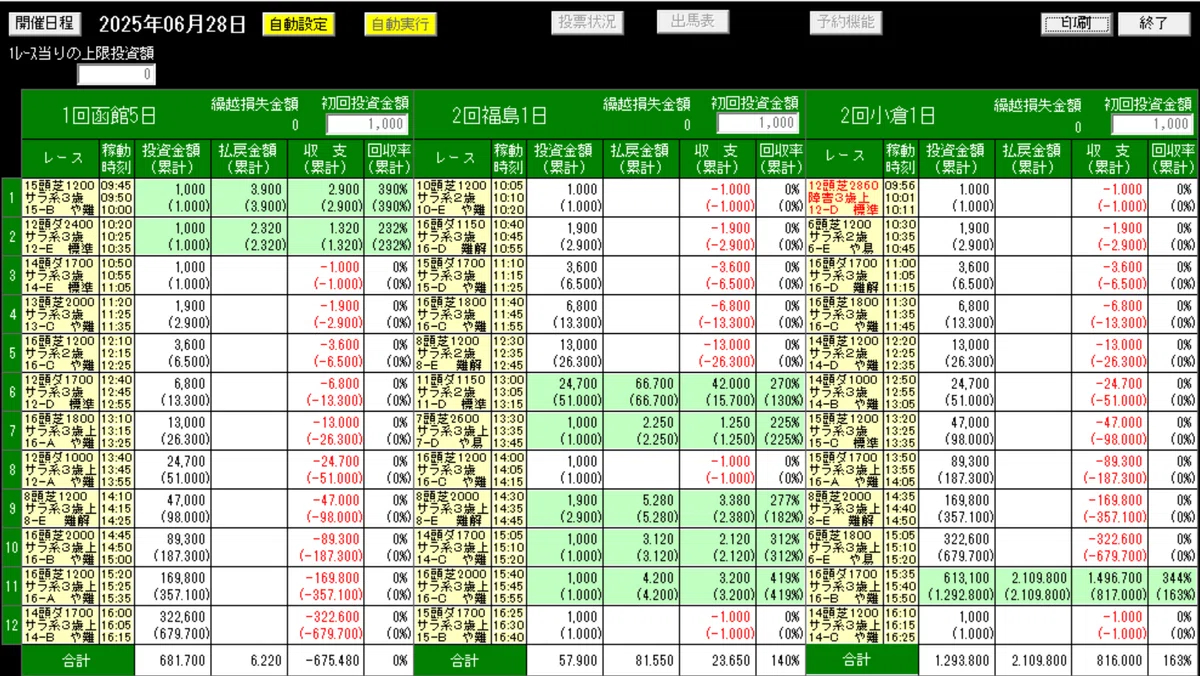
Task: Select the 初回投資金額 field for 2回小倉1日
Action: pyautogui.click(x=1151, y=124)
